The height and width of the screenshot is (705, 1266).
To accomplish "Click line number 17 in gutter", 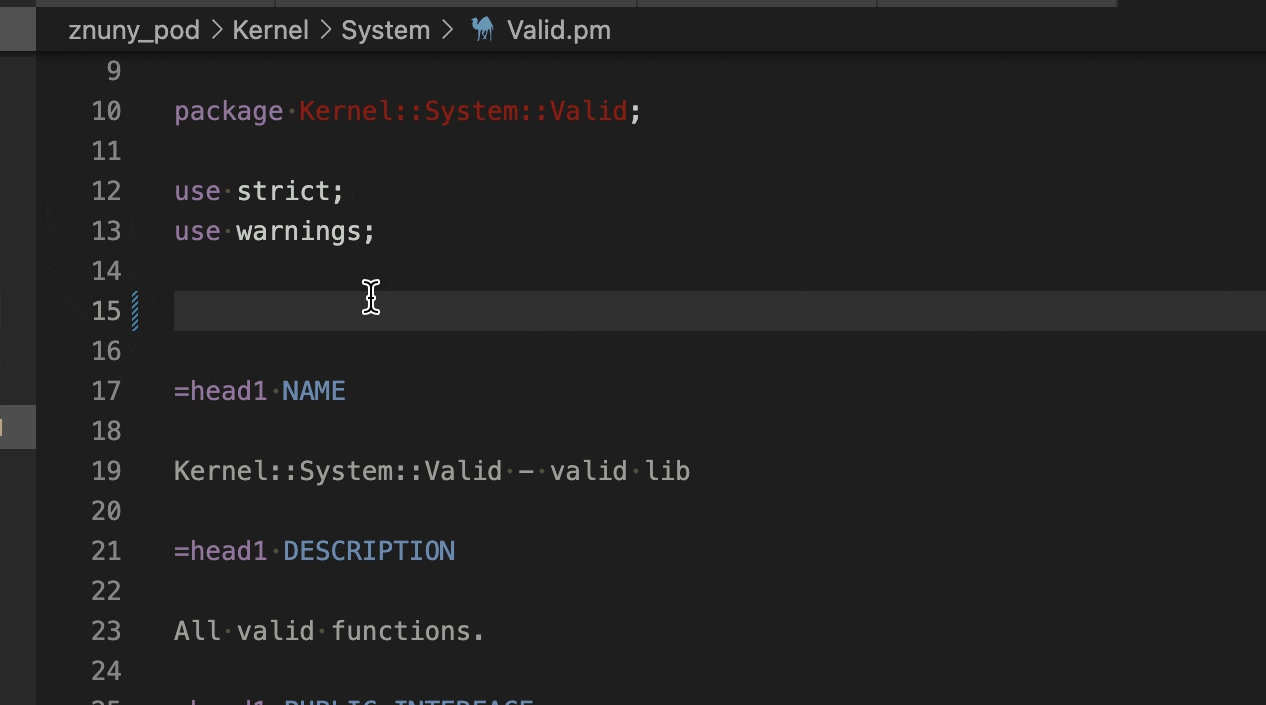I will point(106,391).
